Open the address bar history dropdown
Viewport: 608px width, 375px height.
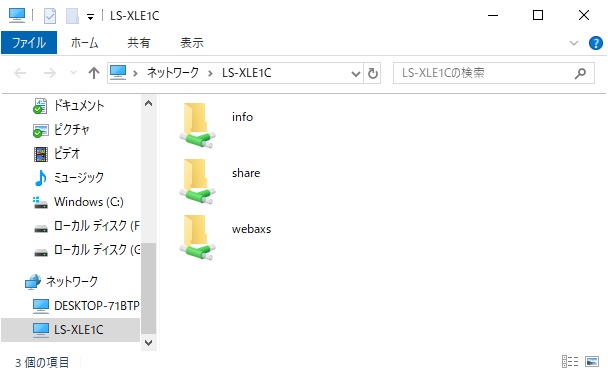356,73
